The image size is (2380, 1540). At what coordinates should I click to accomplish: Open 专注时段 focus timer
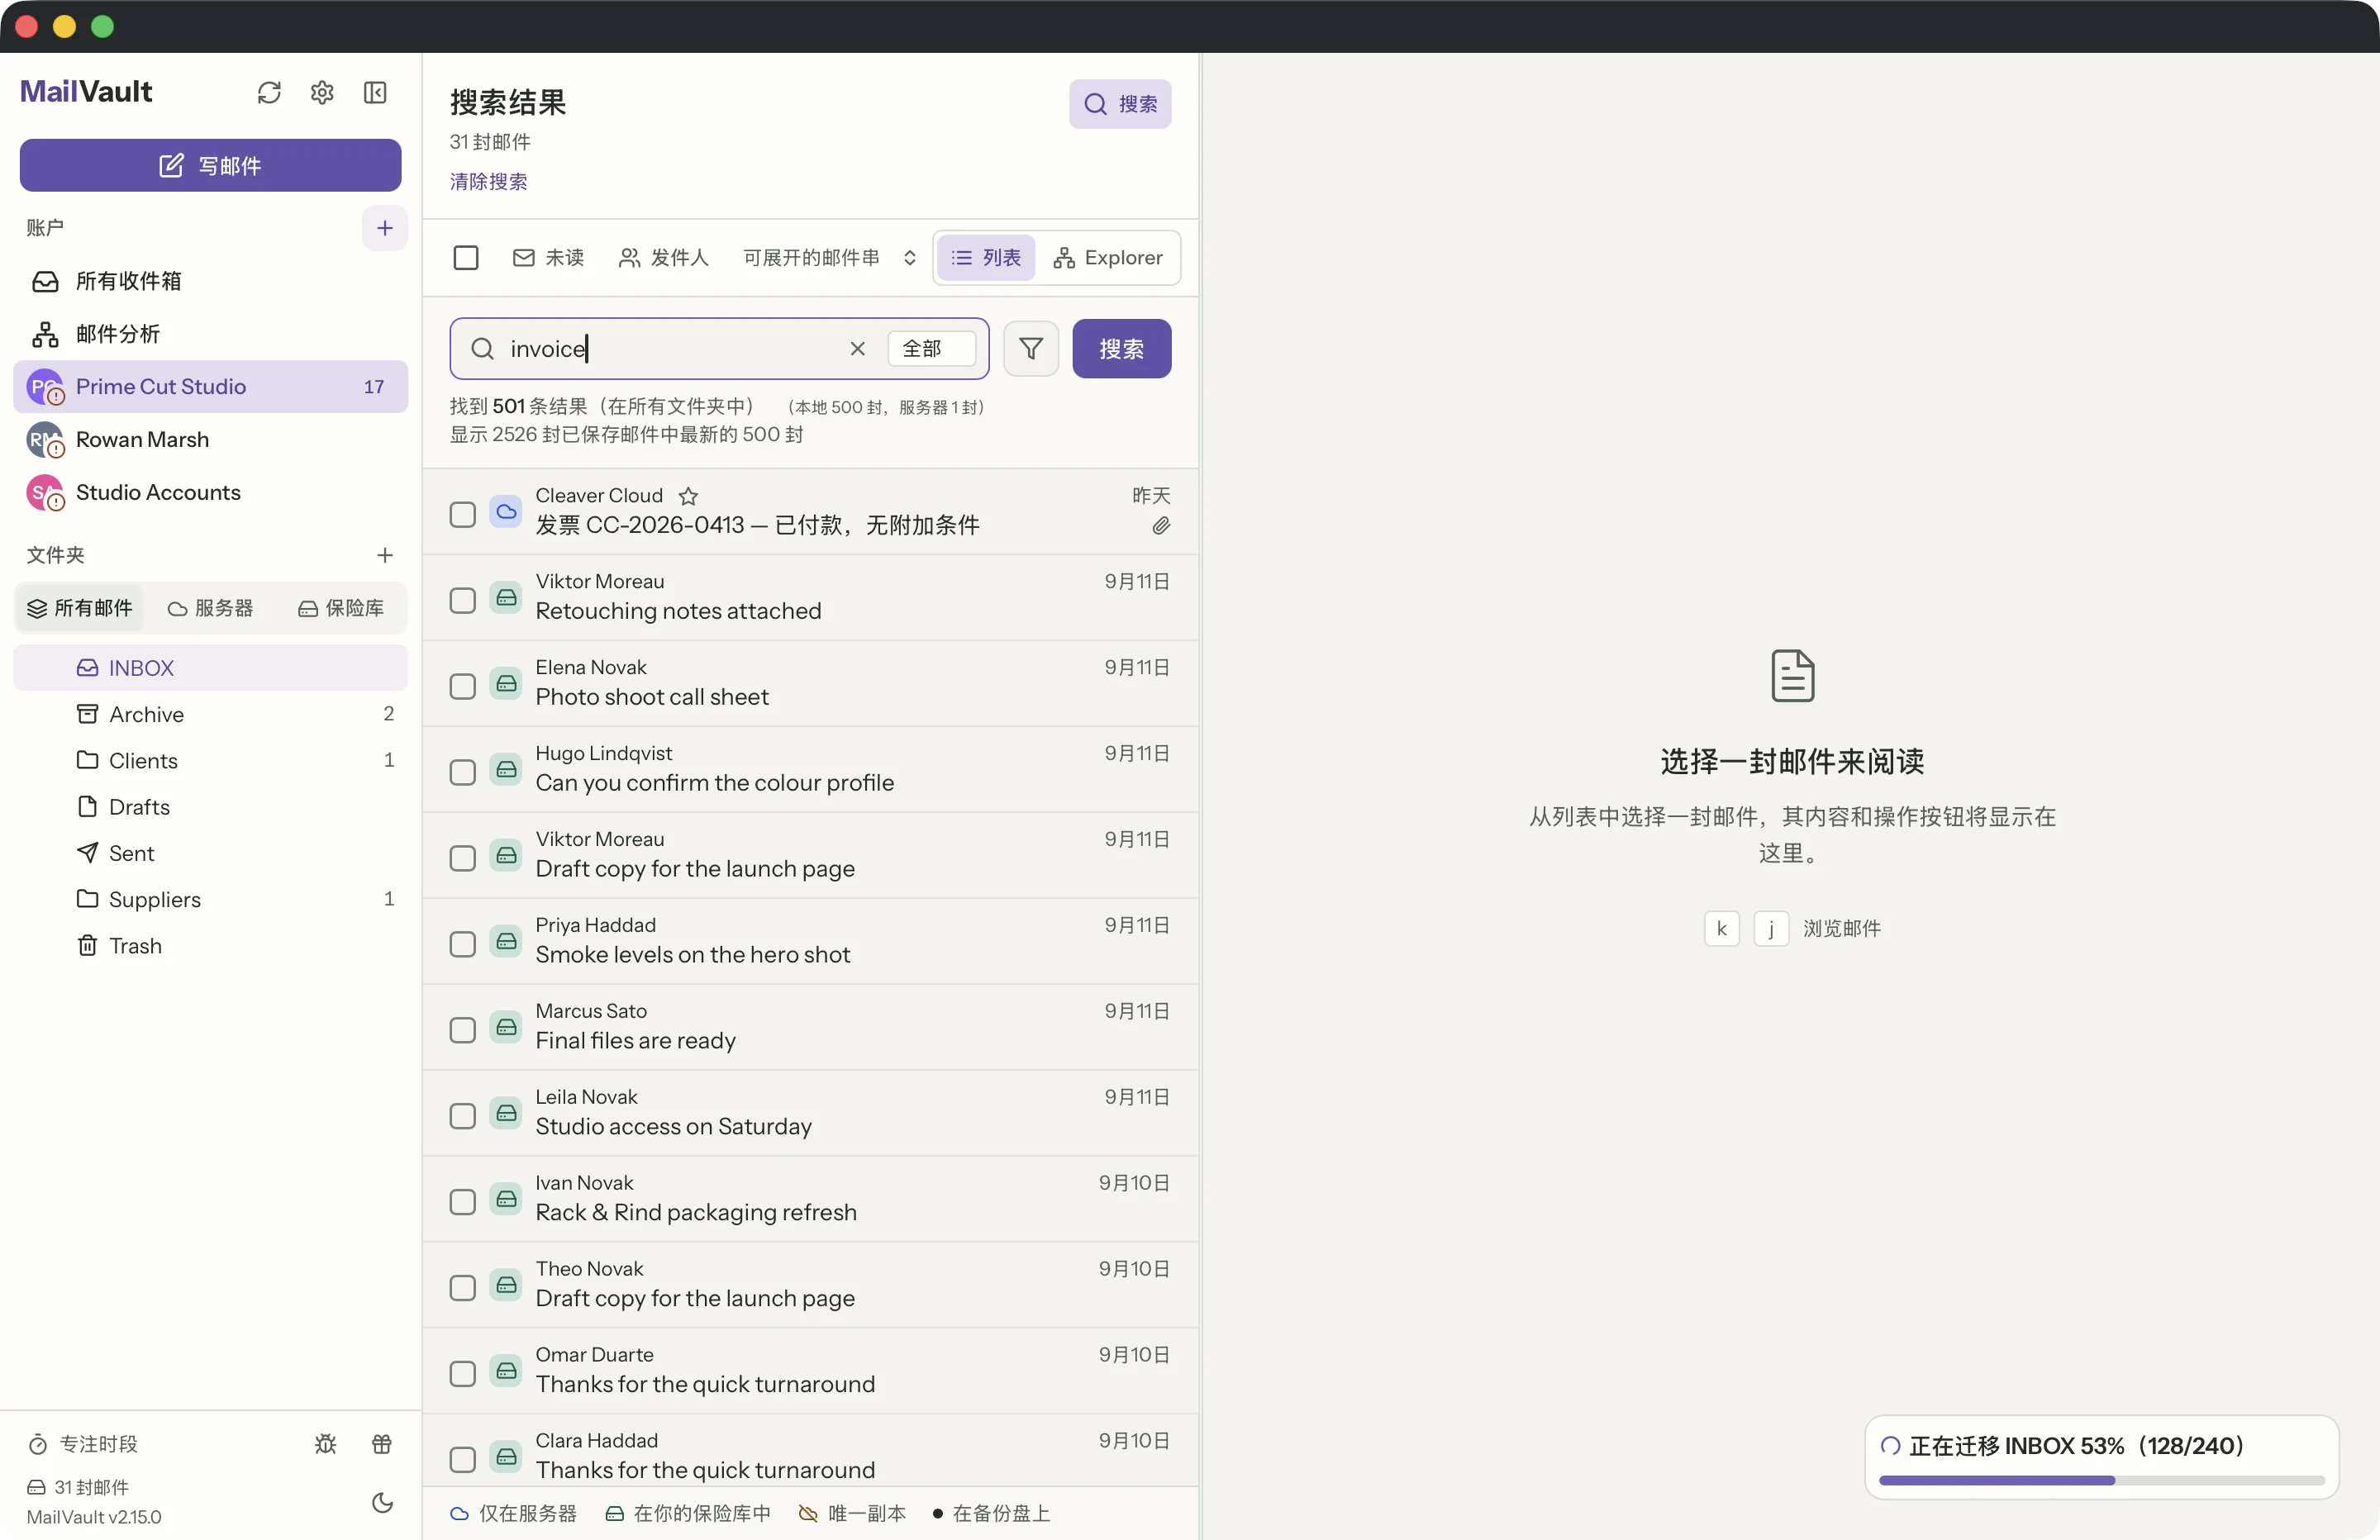click(83, 1444)
